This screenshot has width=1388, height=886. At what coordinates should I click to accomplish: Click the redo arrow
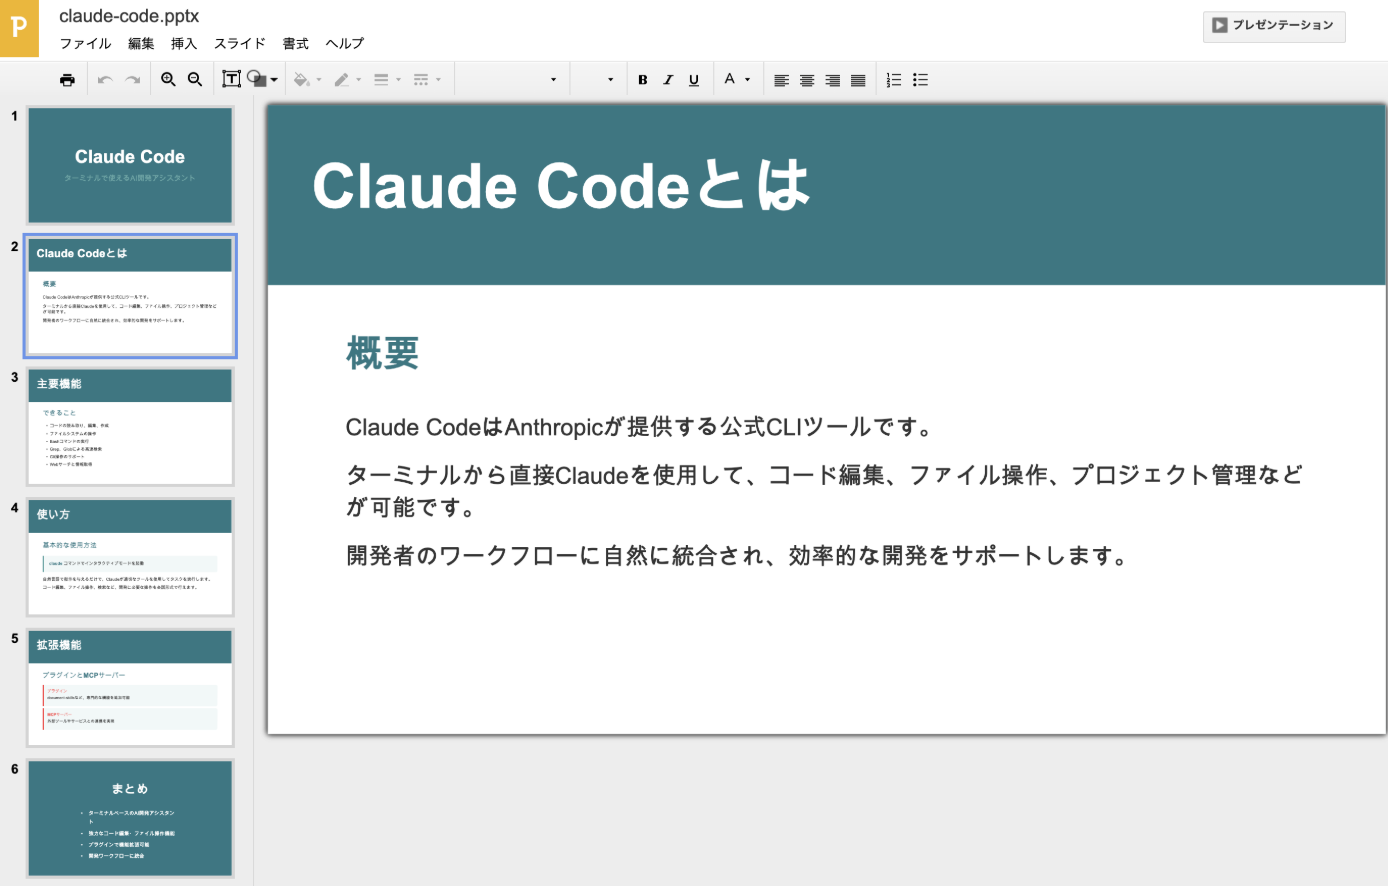(x=132, y=80)
